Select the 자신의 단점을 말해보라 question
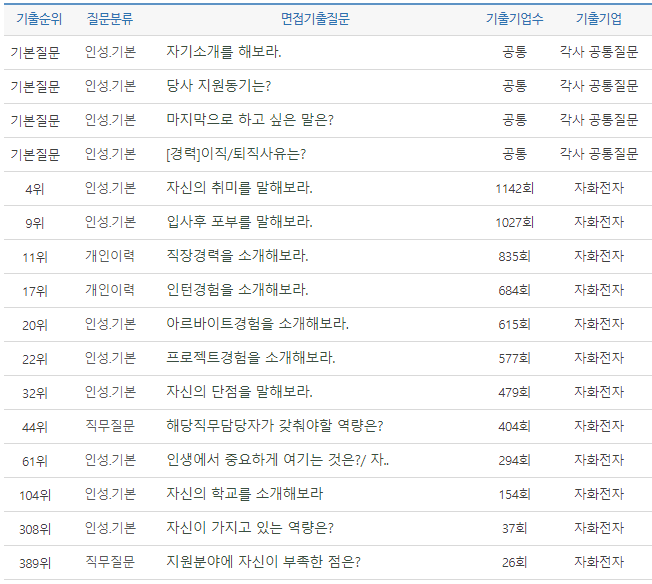Screen dimensions: 652x584 [x=239, y=392]
